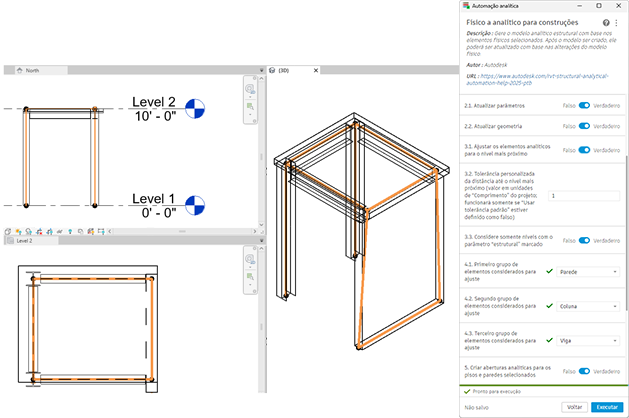Image resolution: width=629 pixels, height=418 pixels.
Task: Close the (3D) view tab
Action: pyautogui.click(x=316, y=70)
